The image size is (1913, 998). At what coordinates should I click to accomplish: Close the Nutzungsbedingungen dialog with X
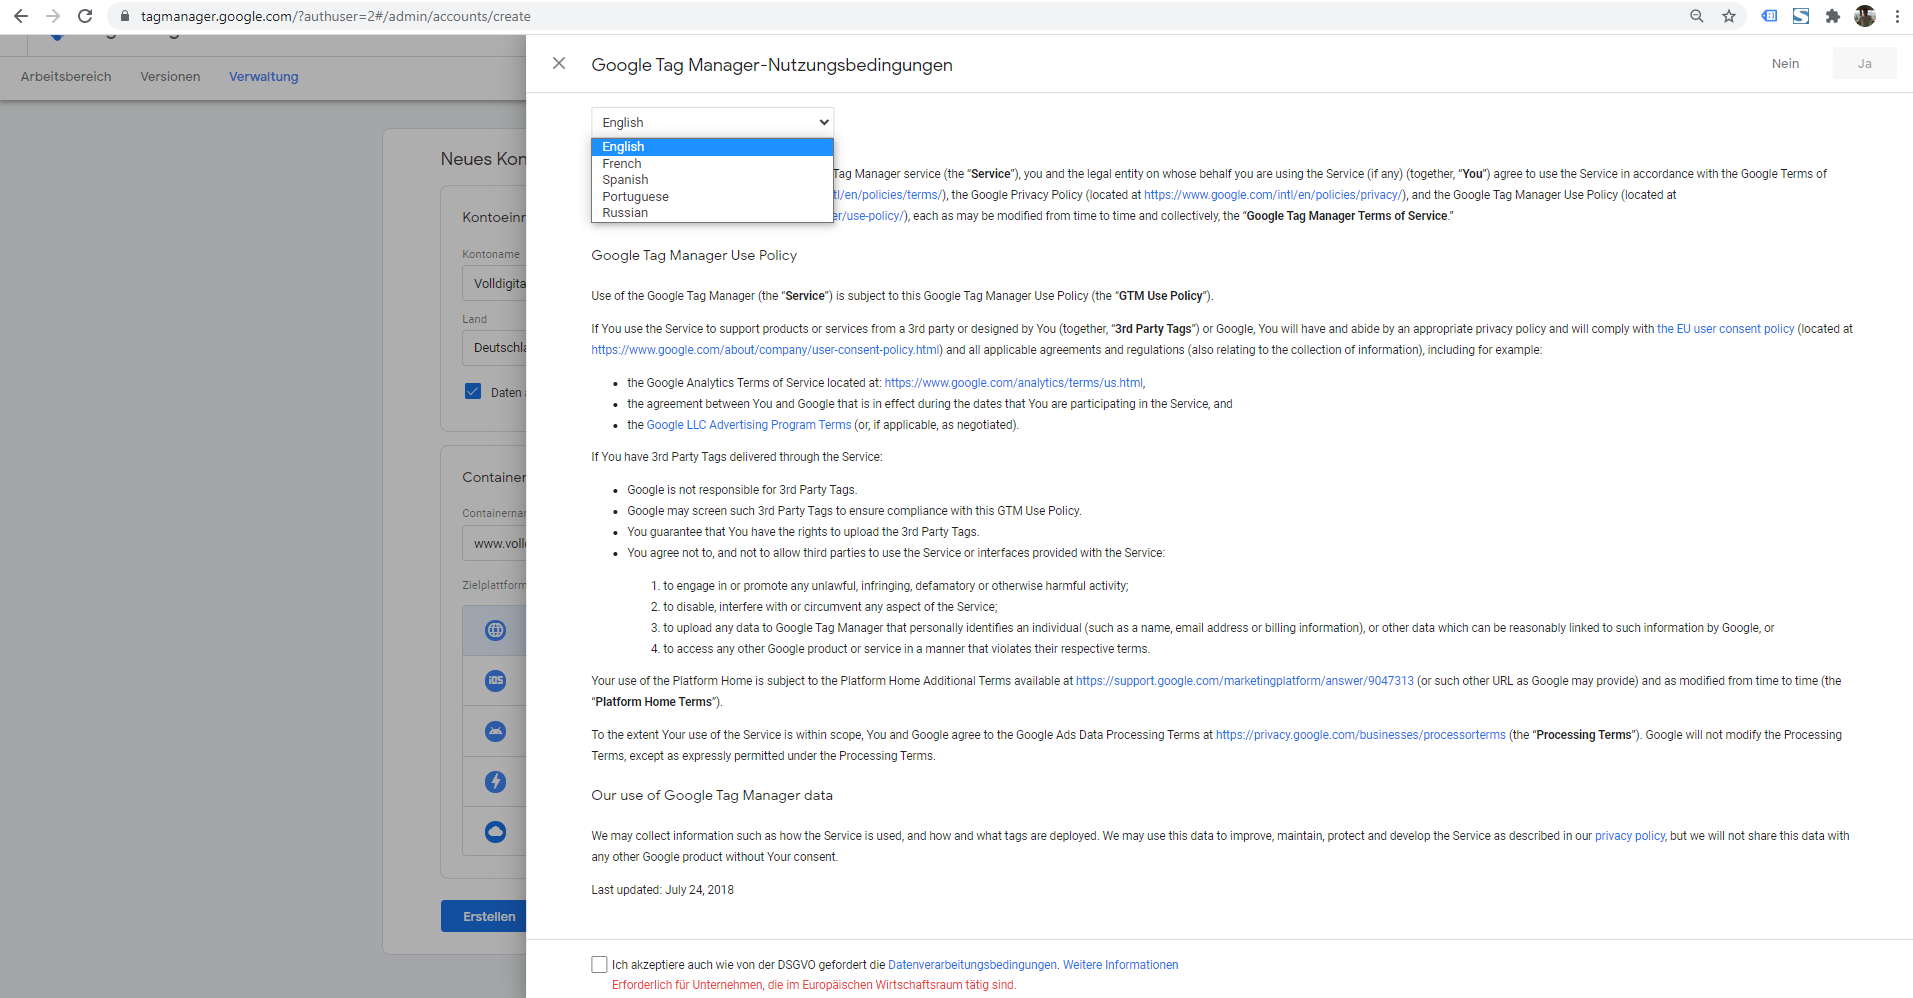(x=559, y=63)
